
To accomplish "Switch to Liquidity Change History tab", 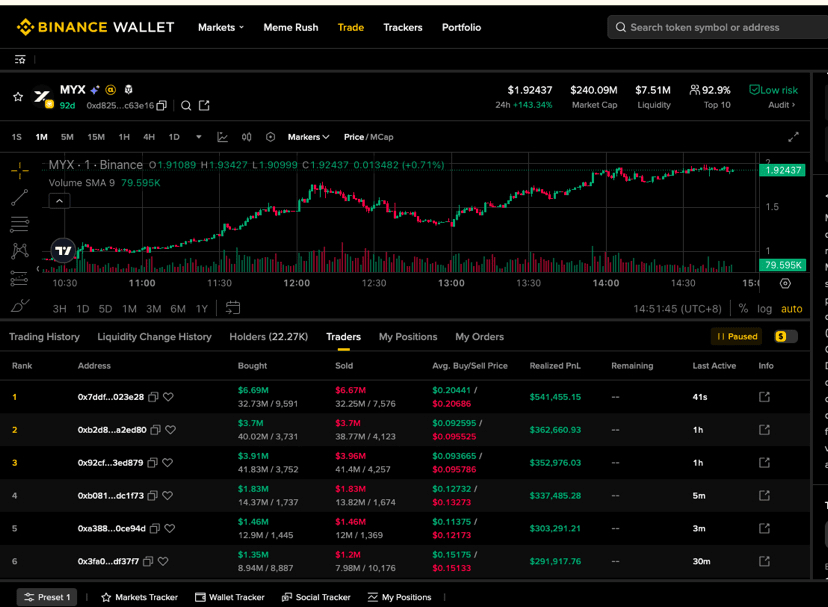I will [x=154, y=337].
